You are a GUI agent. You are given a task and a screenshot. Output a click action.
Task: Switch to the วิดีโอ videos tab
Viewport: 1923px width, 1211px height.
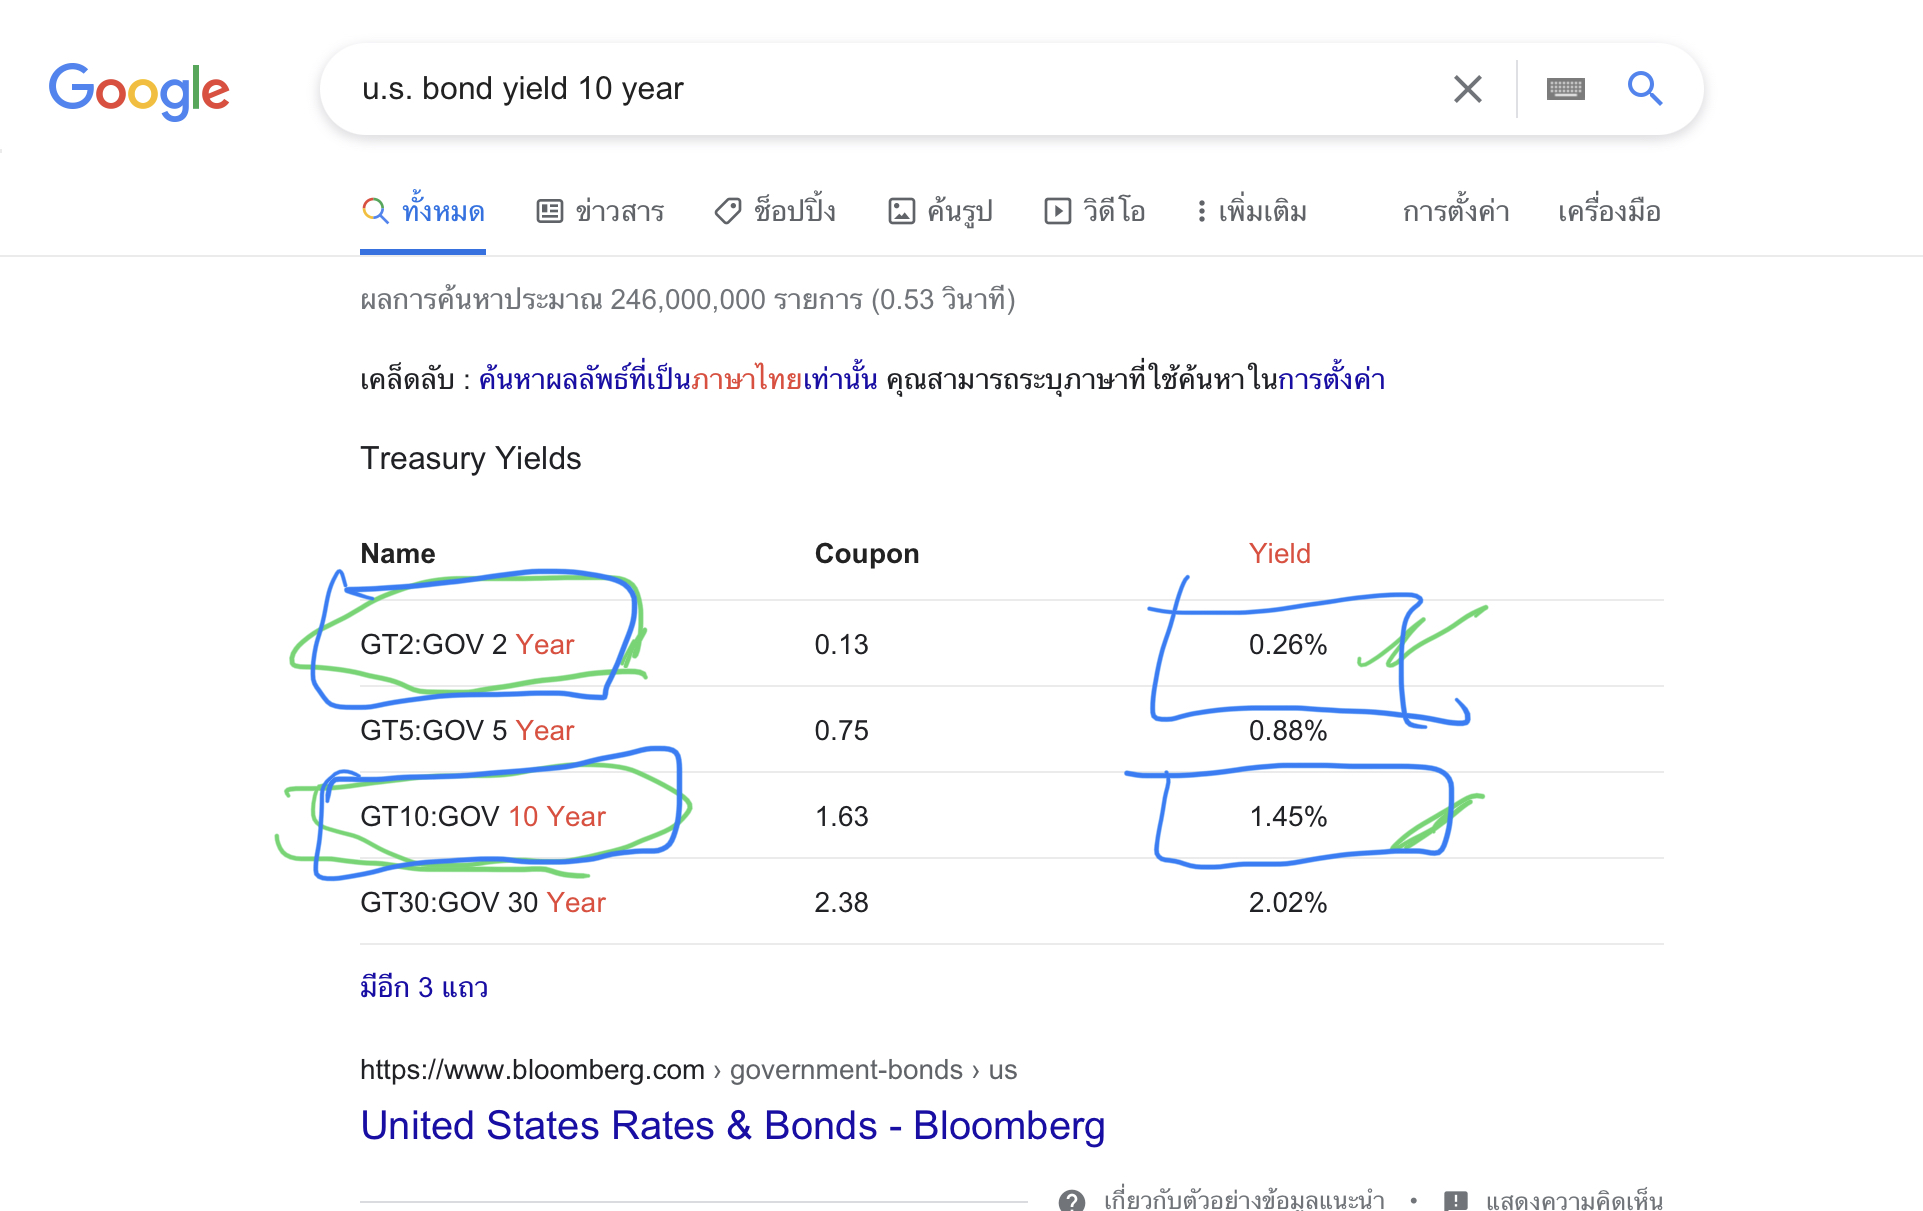click(x=1095, y=211)
